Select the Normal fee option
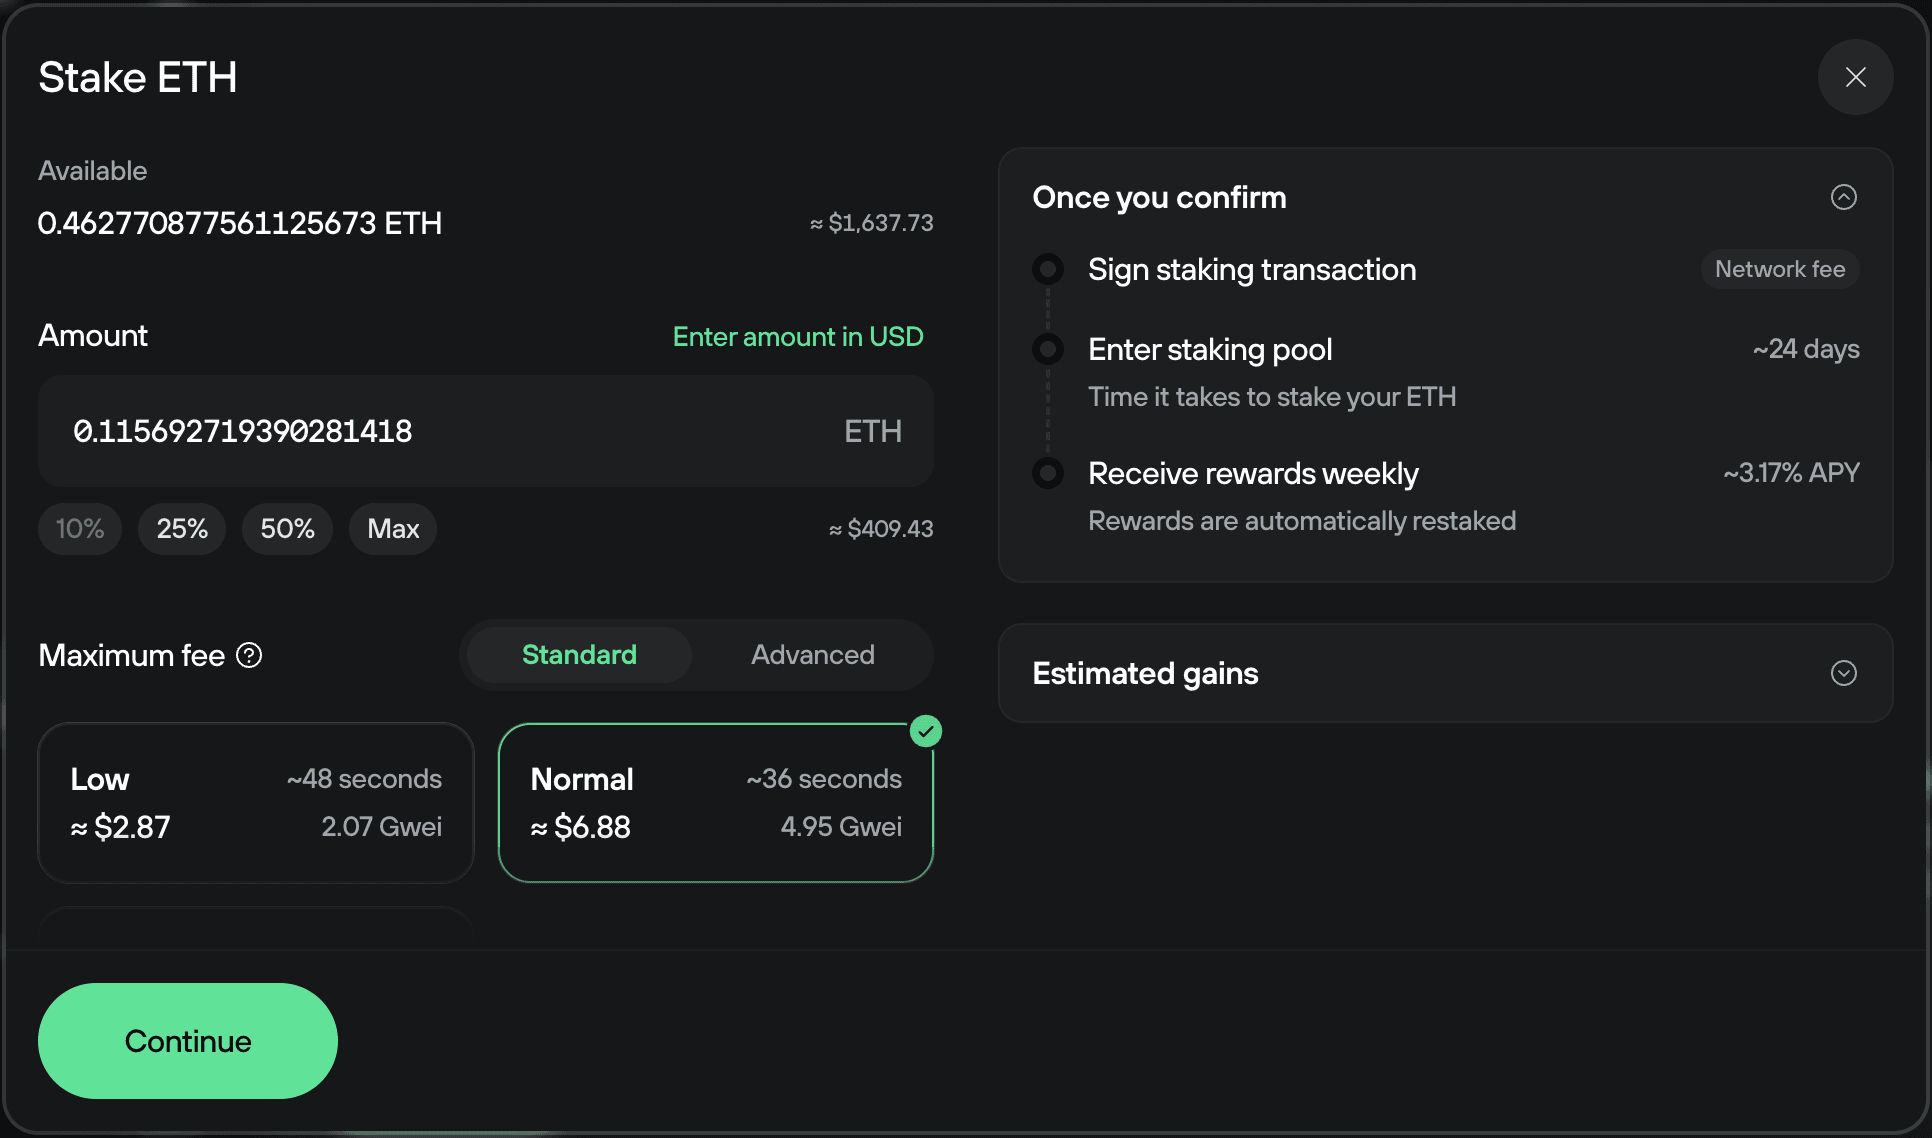 (x=715, y=802)
